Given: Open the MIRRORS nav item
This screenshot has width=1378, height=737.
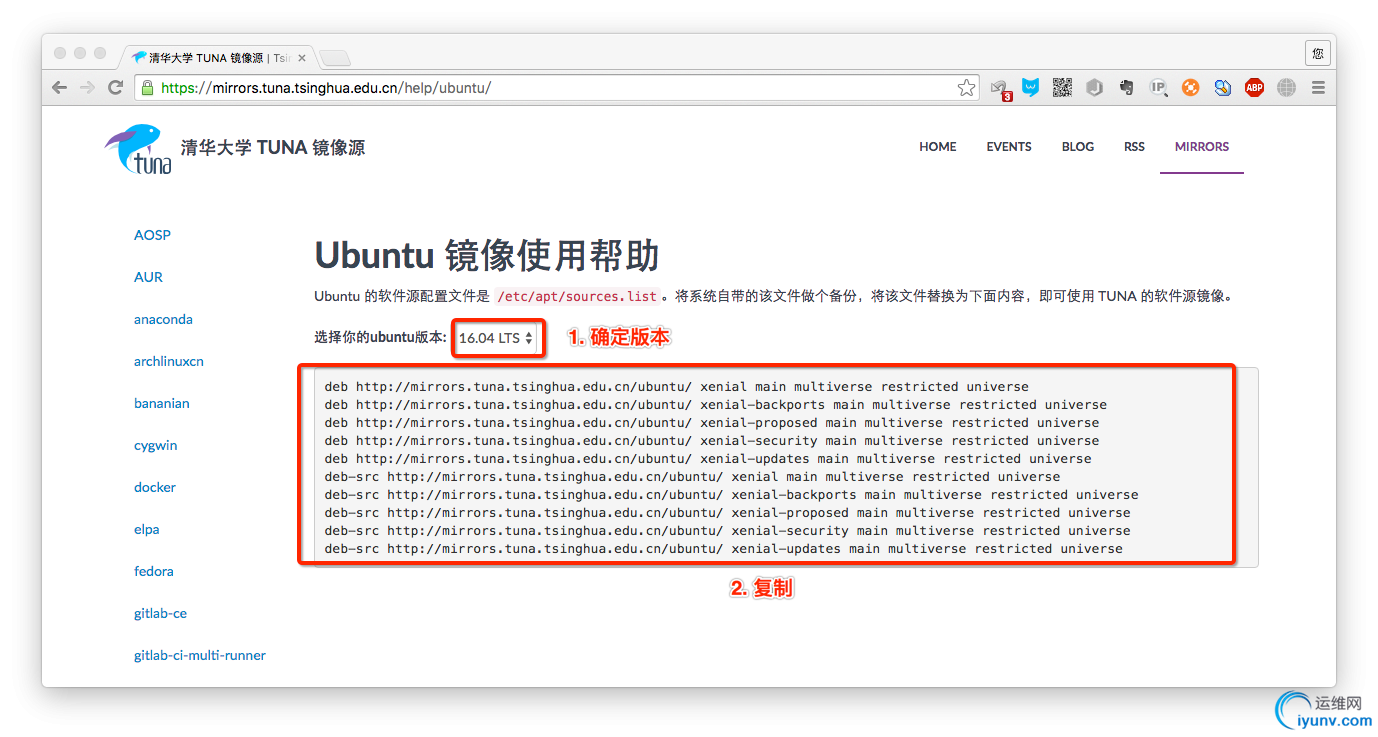Looking at the screenshot, I should coord(1202,147).
